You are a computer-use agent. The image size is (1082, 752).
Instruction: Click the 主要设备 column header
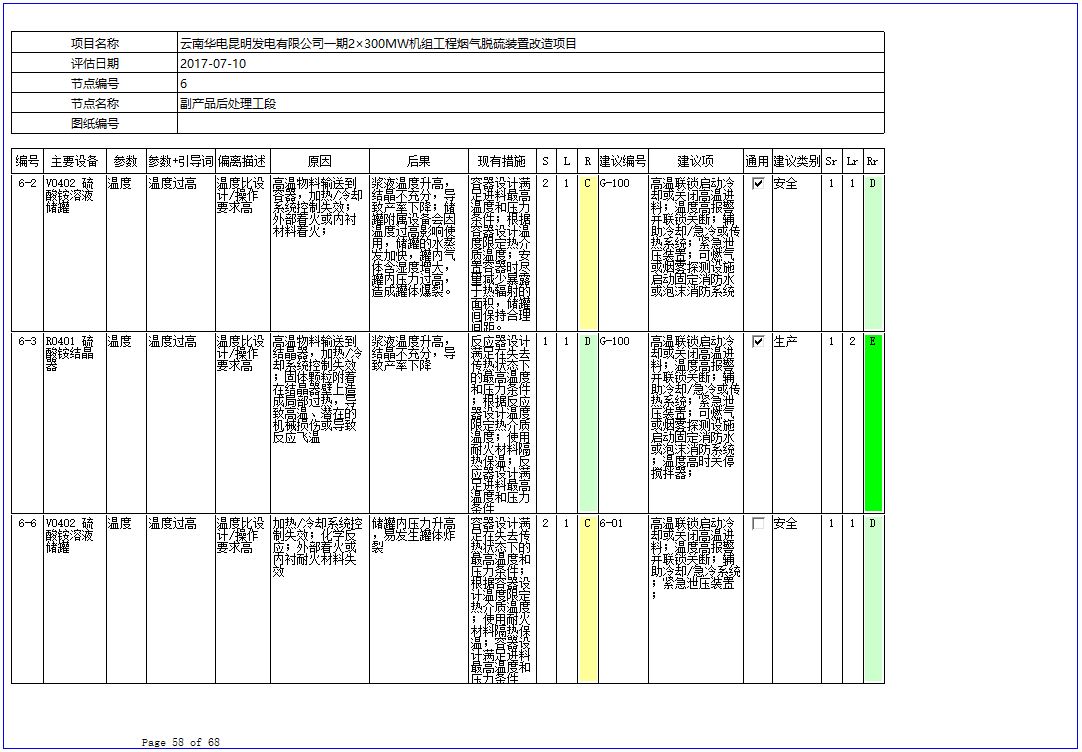coord(75,161)
